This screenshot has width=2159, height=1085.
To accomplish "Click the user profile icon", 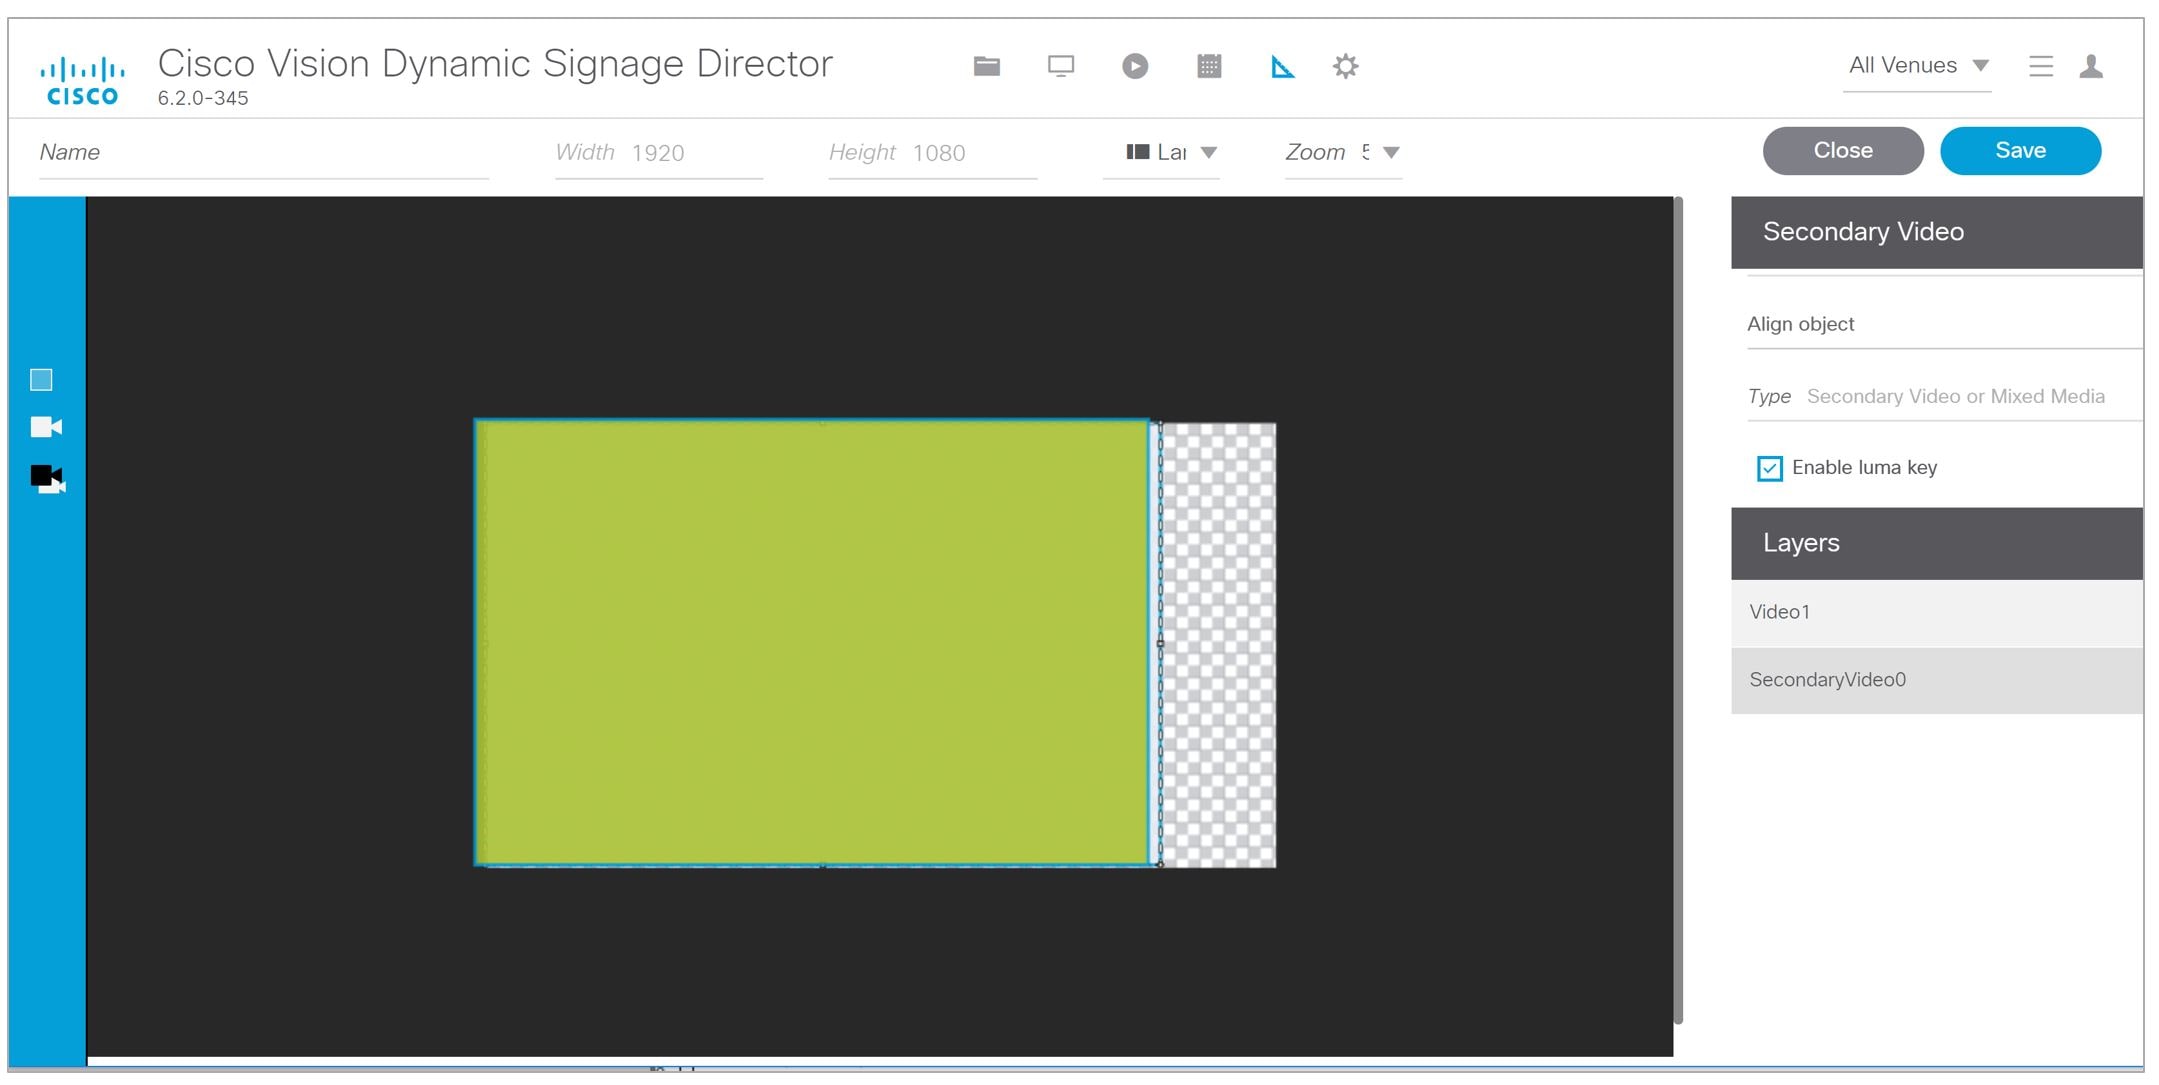I will click(2090, 66).
